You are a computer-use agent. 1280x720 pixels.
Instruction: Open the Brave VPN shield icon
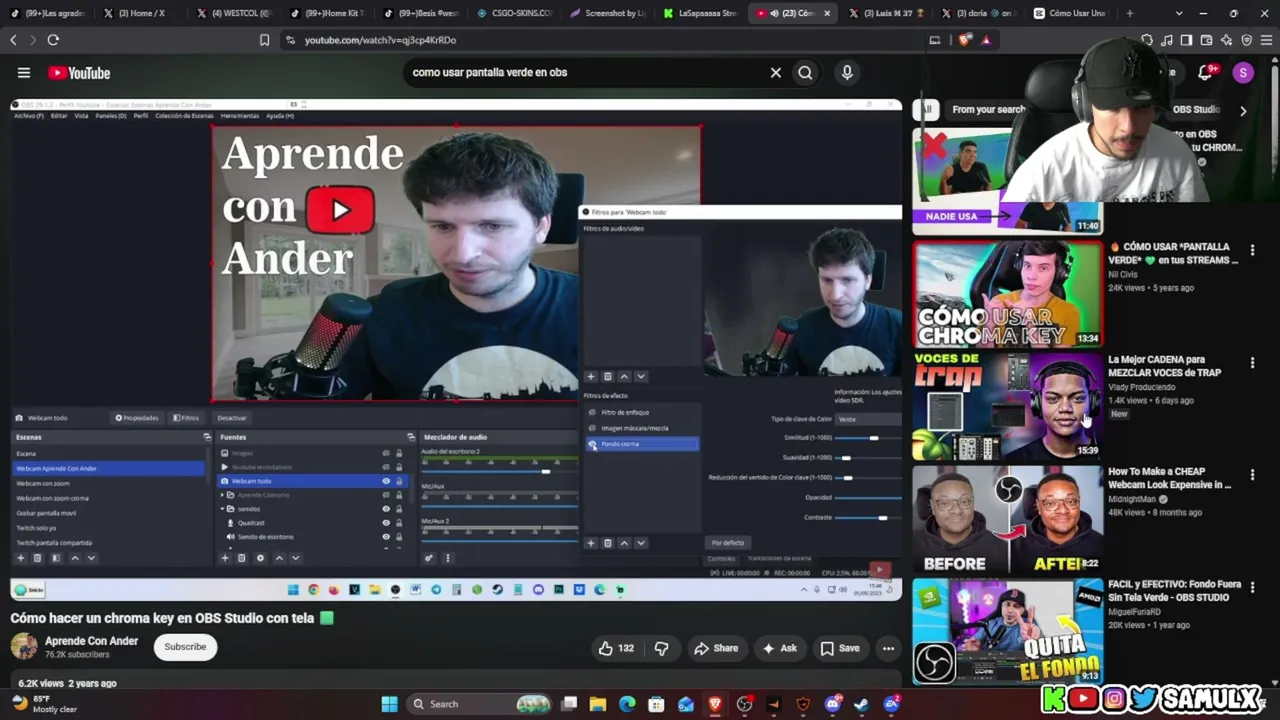(1246, 40)
